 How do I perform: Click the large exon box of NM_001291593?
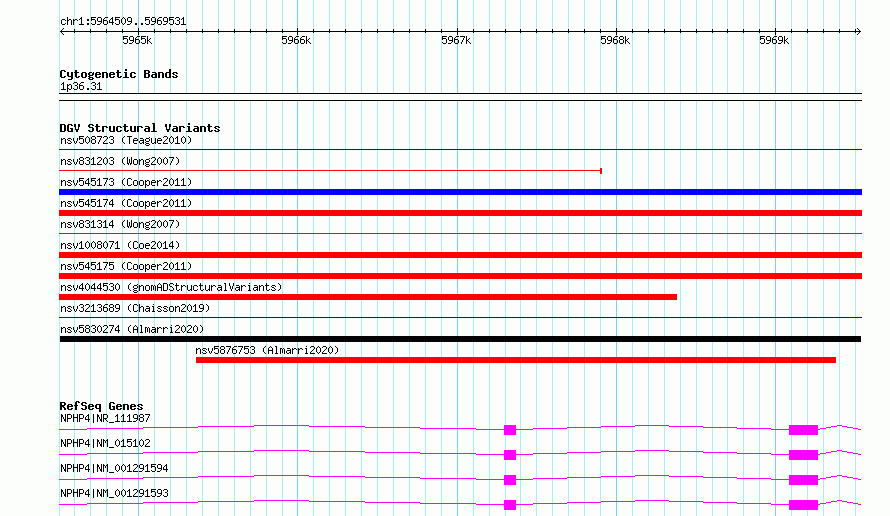803,505
